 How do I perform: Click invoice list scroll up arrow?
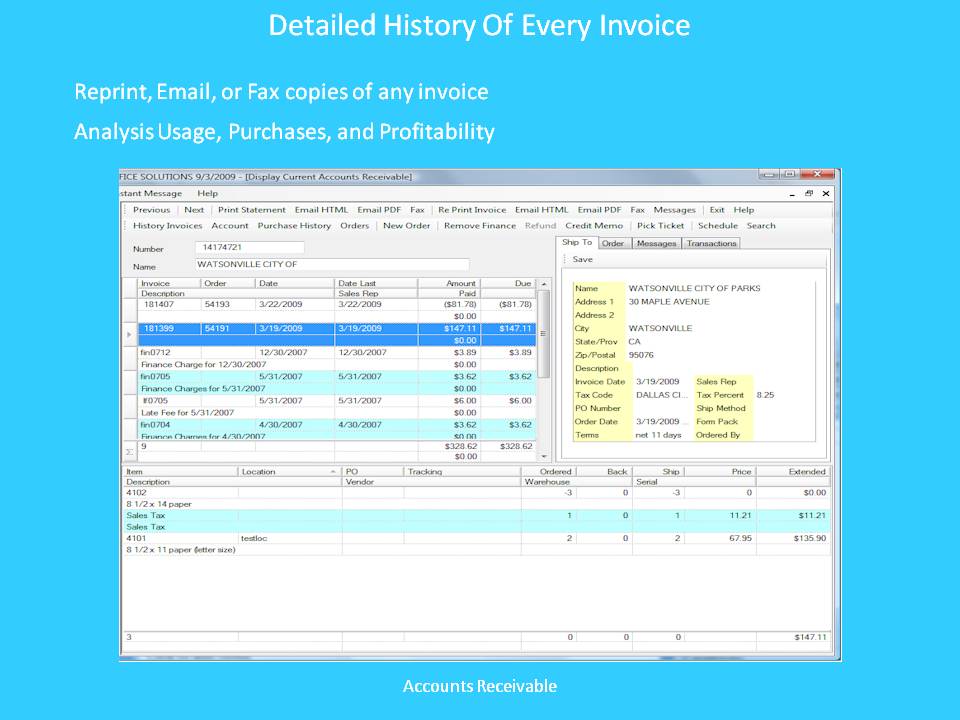(544, 284)
